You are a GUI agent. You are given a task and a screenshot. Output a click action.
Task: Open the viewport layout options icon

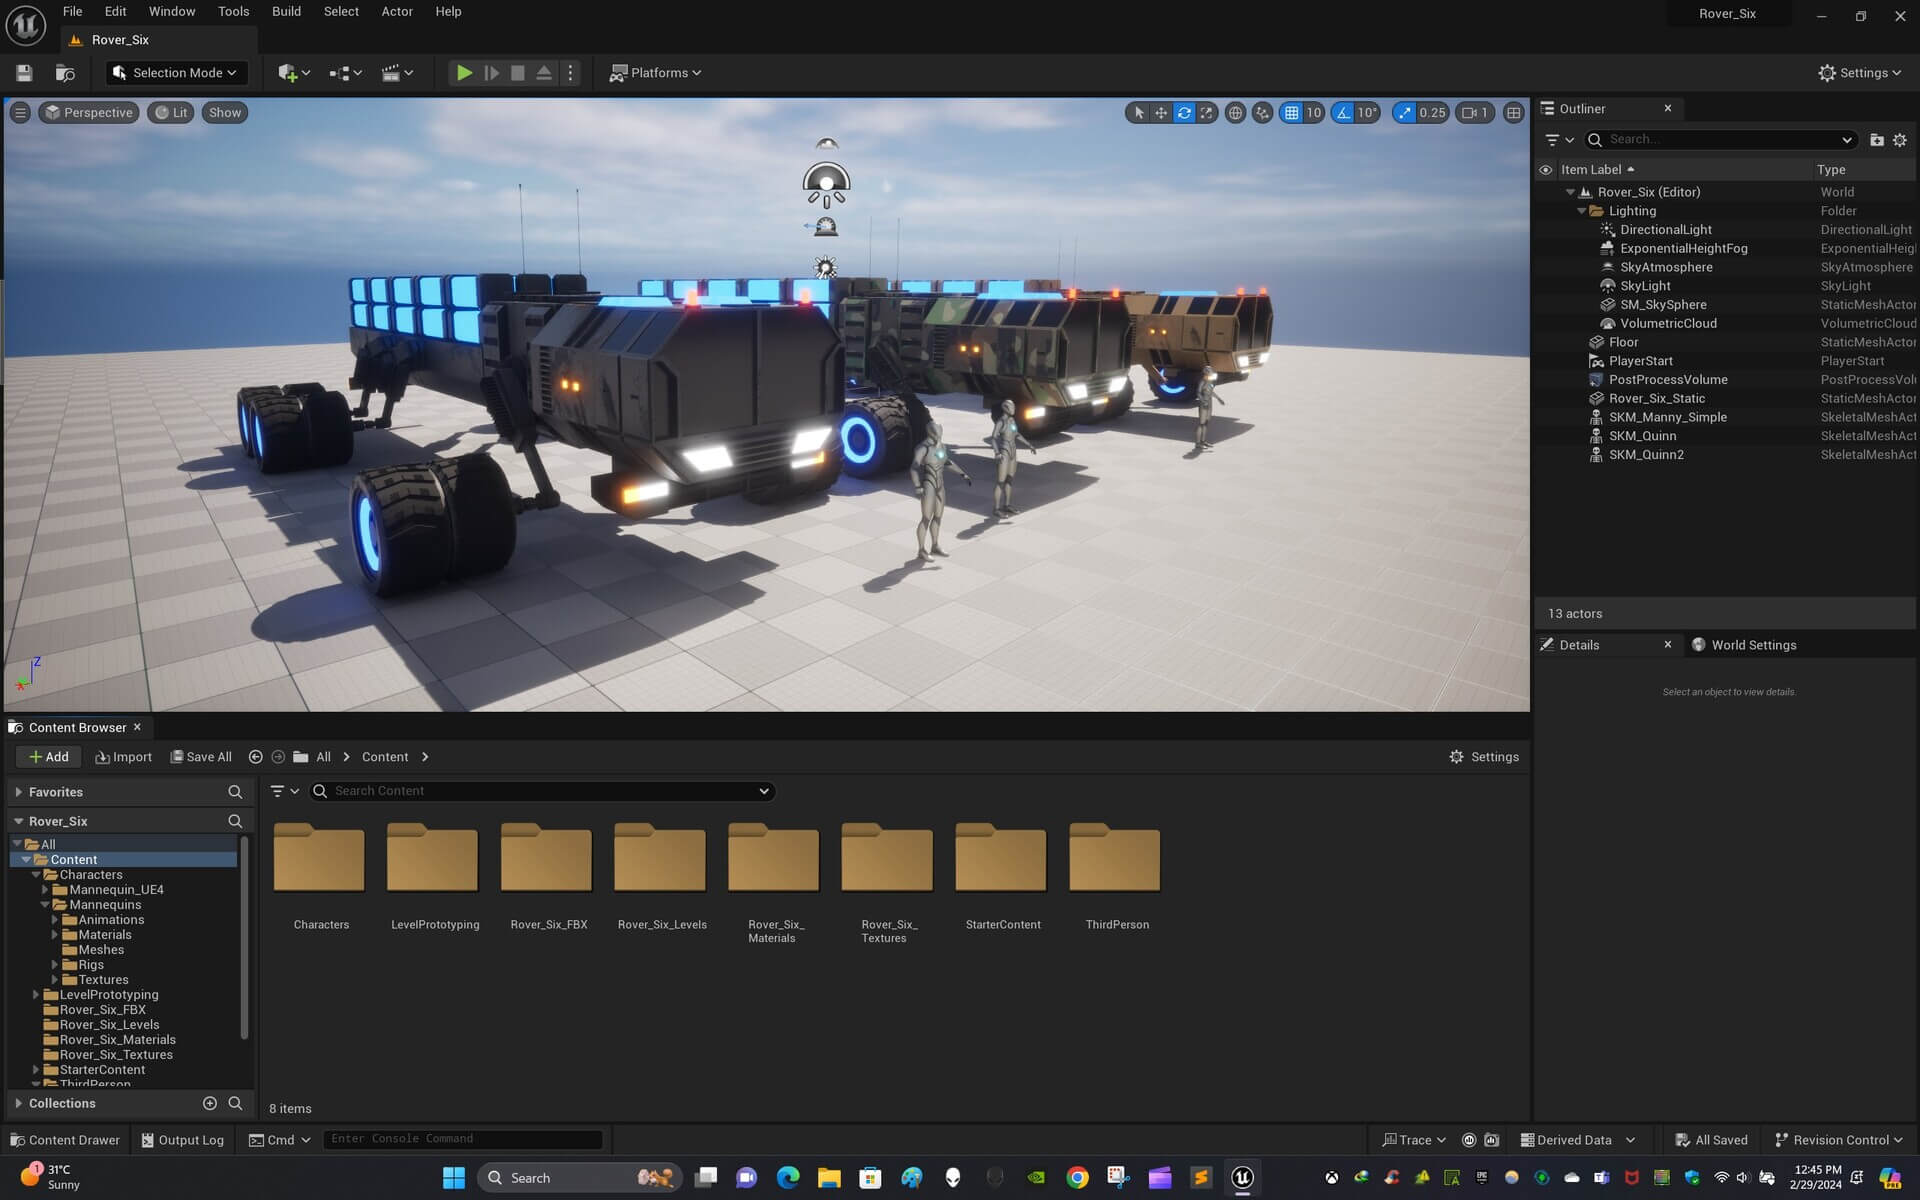(x=1513, y=113)
